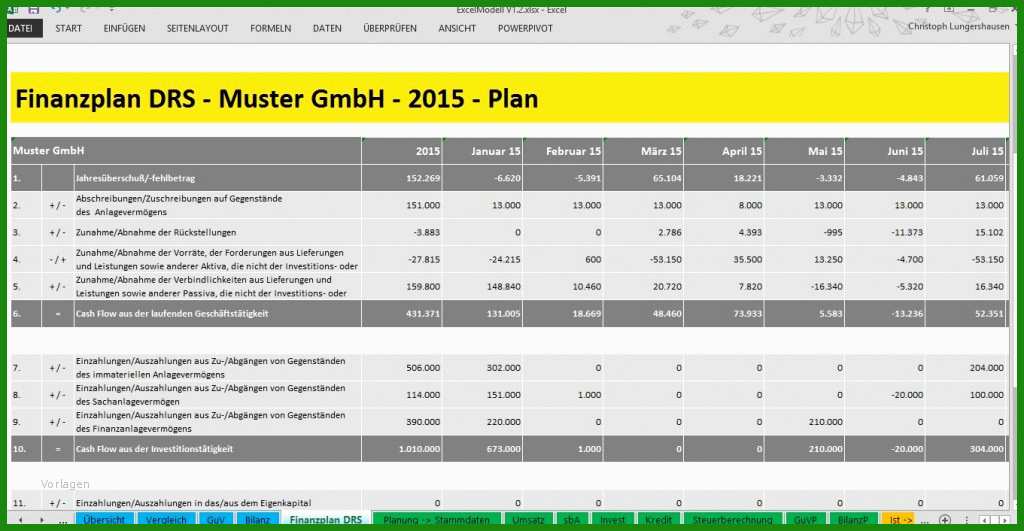The height and width of the screenshot is (531, 1024).
Task: Open the EINFÜGEN ribbon tab
Action: pos(124,28)
